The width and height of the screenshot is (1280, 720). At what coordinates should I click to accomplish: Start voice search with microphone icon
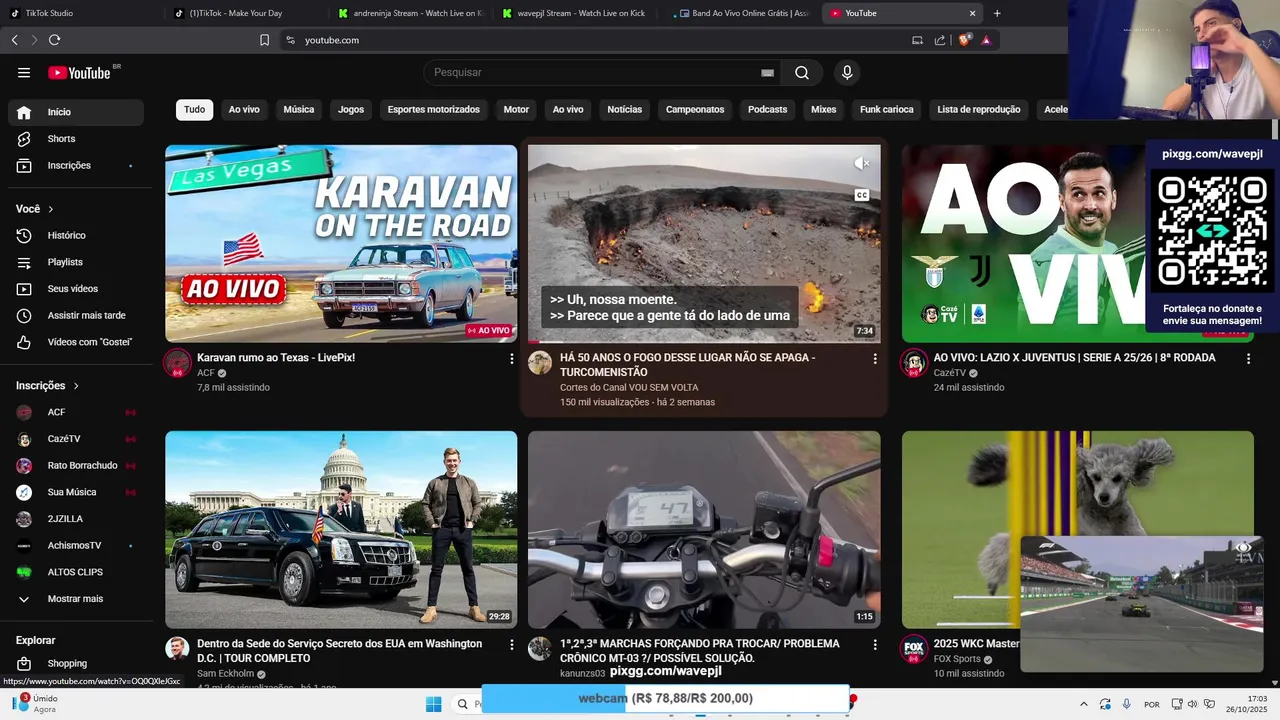tap(847, 72)
